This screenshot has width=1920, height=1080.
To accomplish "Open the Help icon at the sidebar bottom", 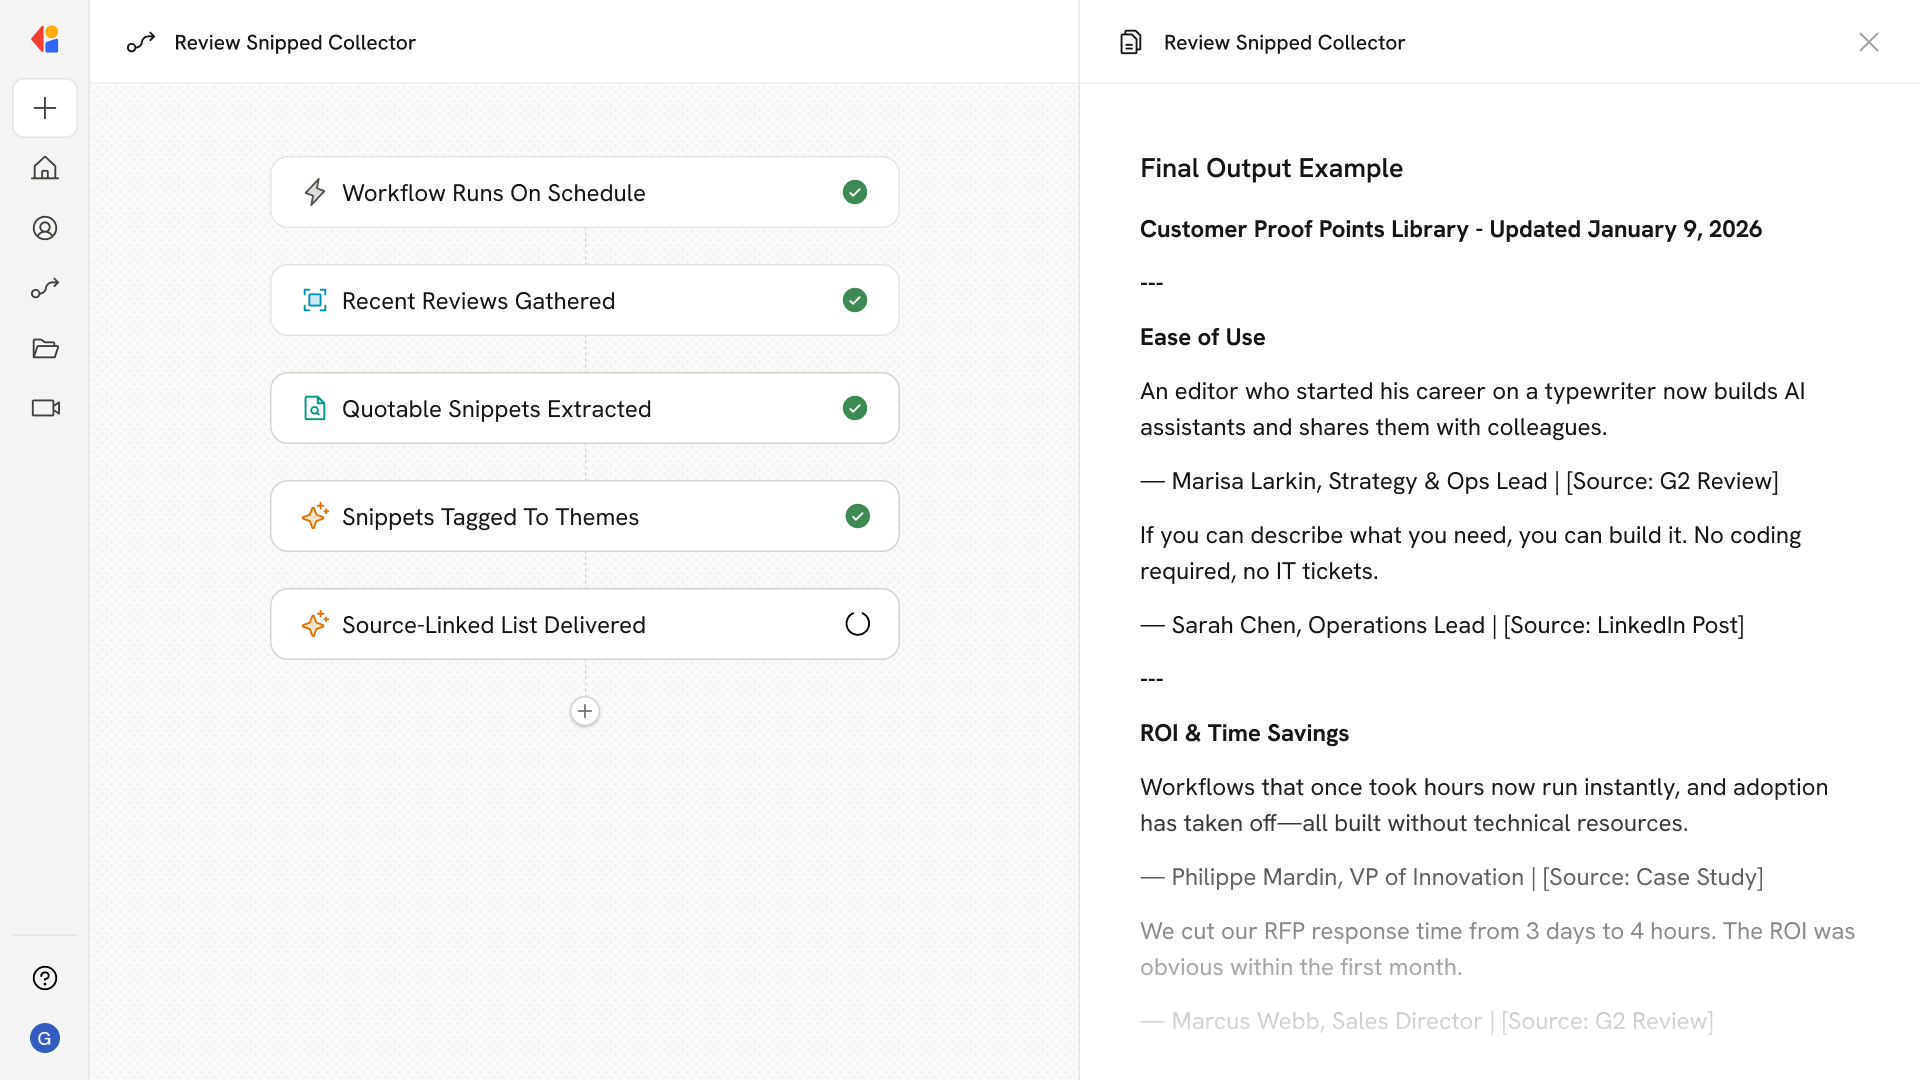I will point(45,978).
